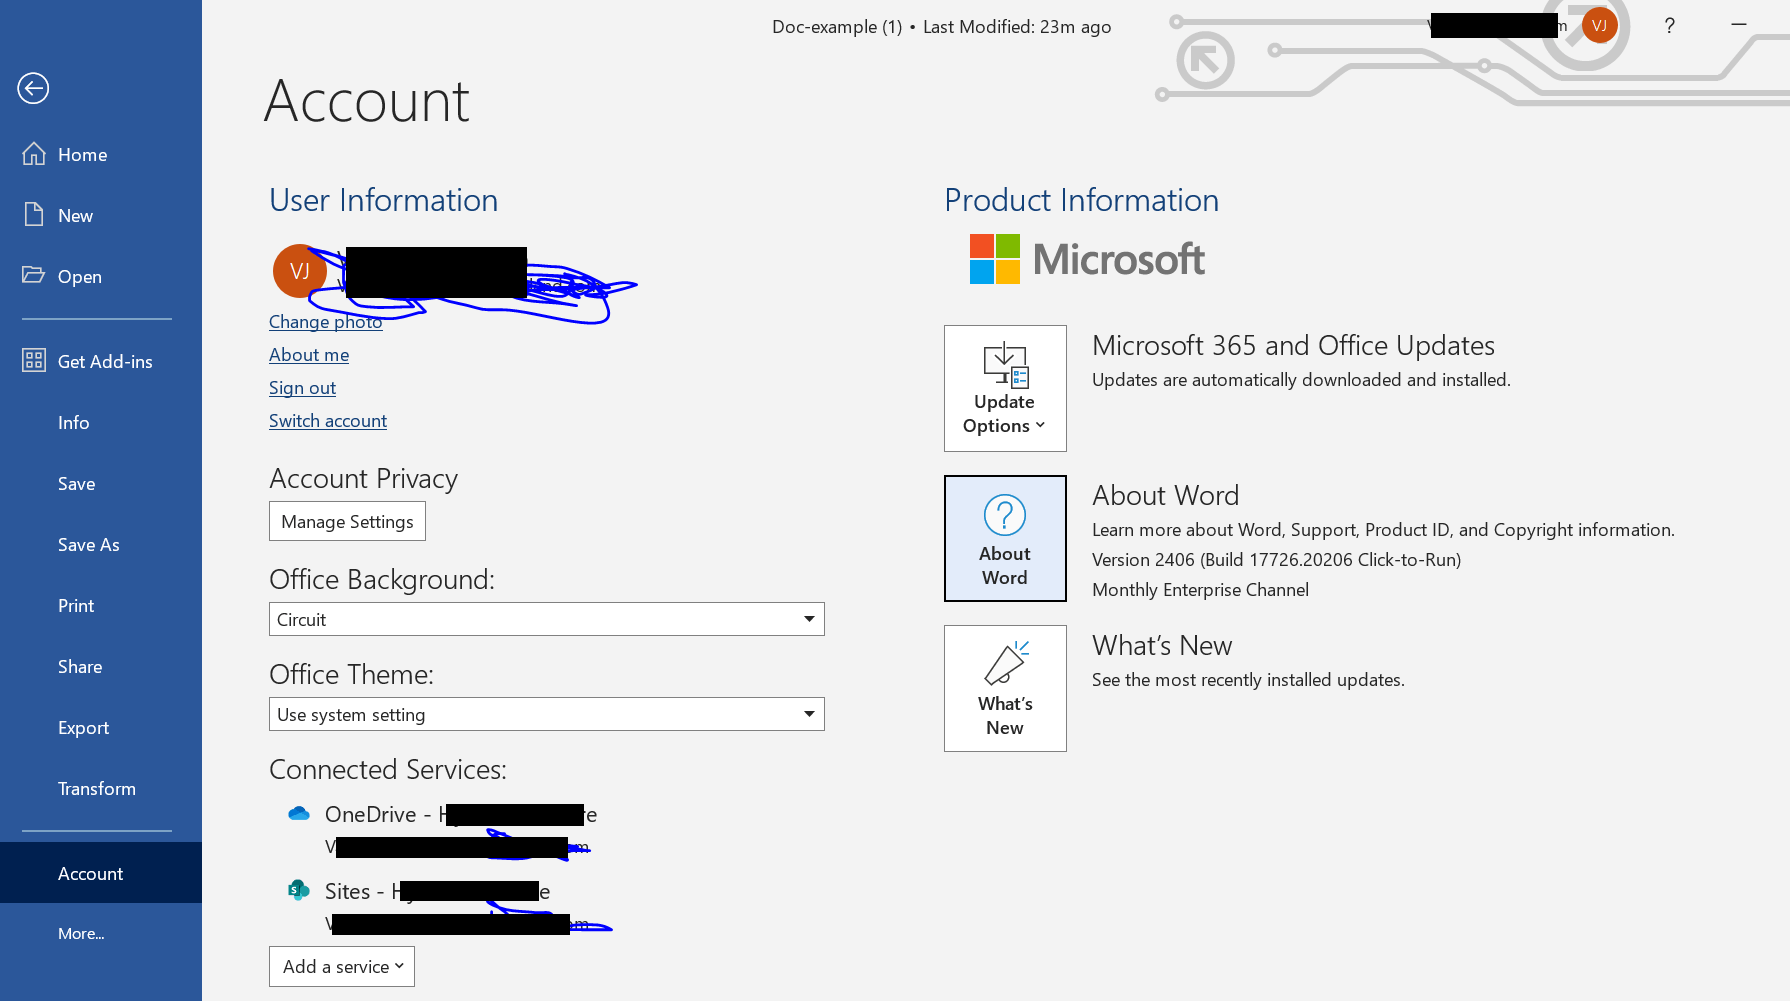
Task: Click the OneDrive cloud icon
Action: pyautogui.click(x=299, y=814)
